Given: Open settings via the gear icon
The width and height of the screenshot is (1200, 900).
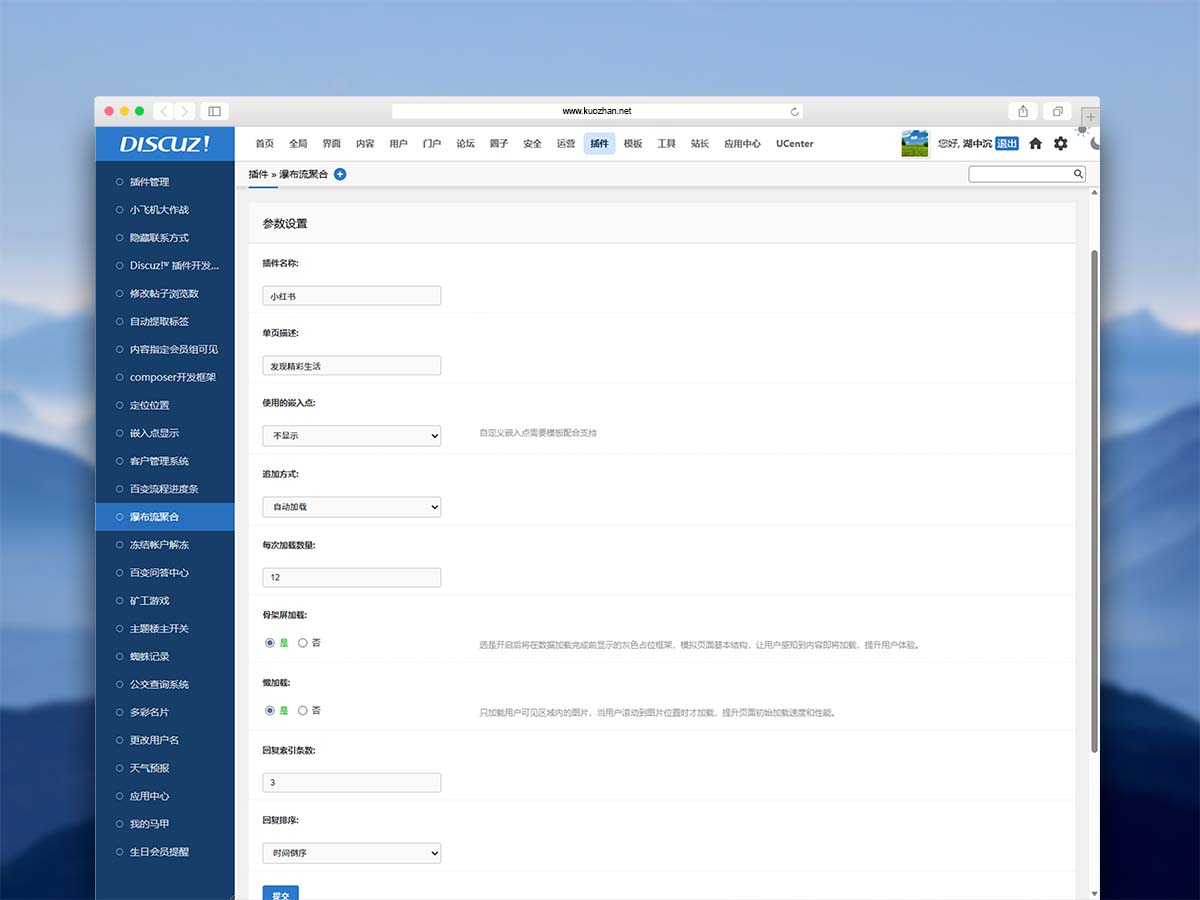Looking at the screenshot, I should (1061, 144).
